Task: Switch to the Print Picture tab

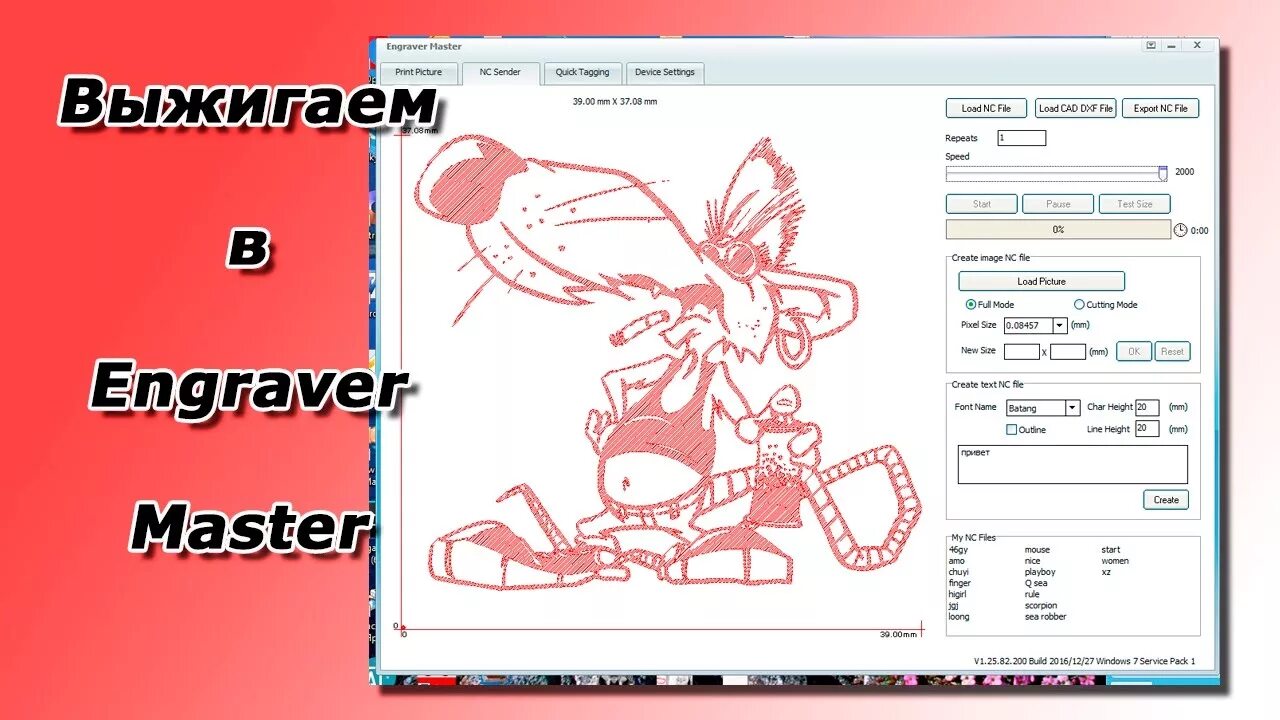Action: pyautogui.click(x=418, y=73)
